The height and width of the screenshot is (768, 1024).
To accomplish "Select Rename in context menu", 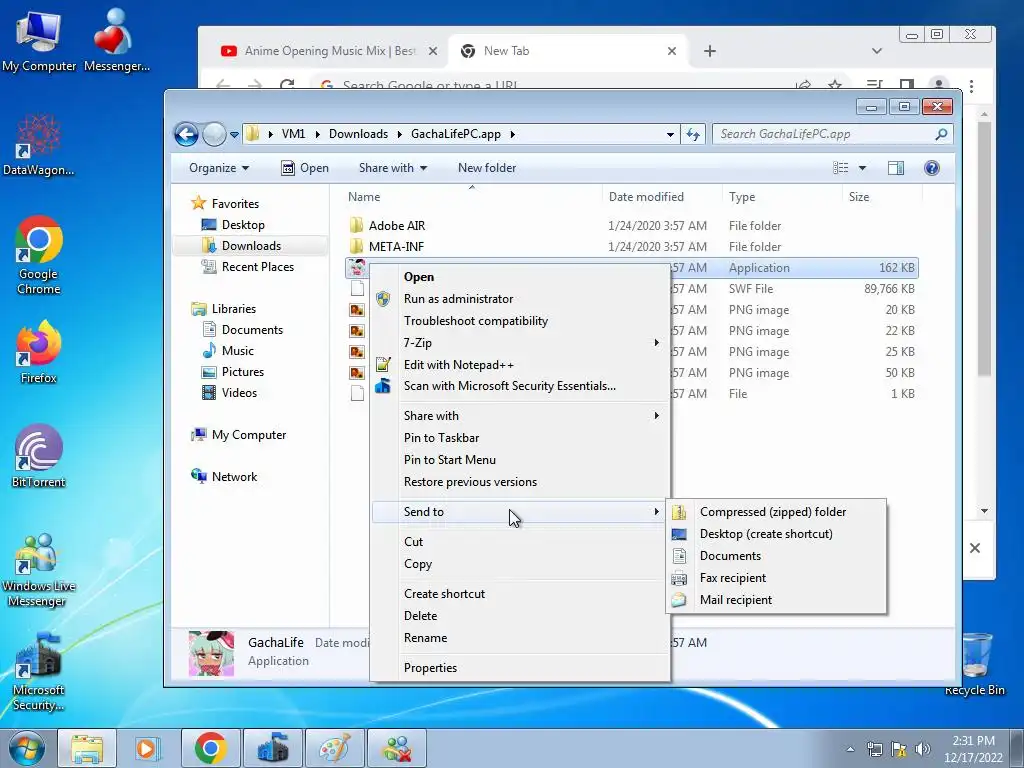I will coord(520,638).
